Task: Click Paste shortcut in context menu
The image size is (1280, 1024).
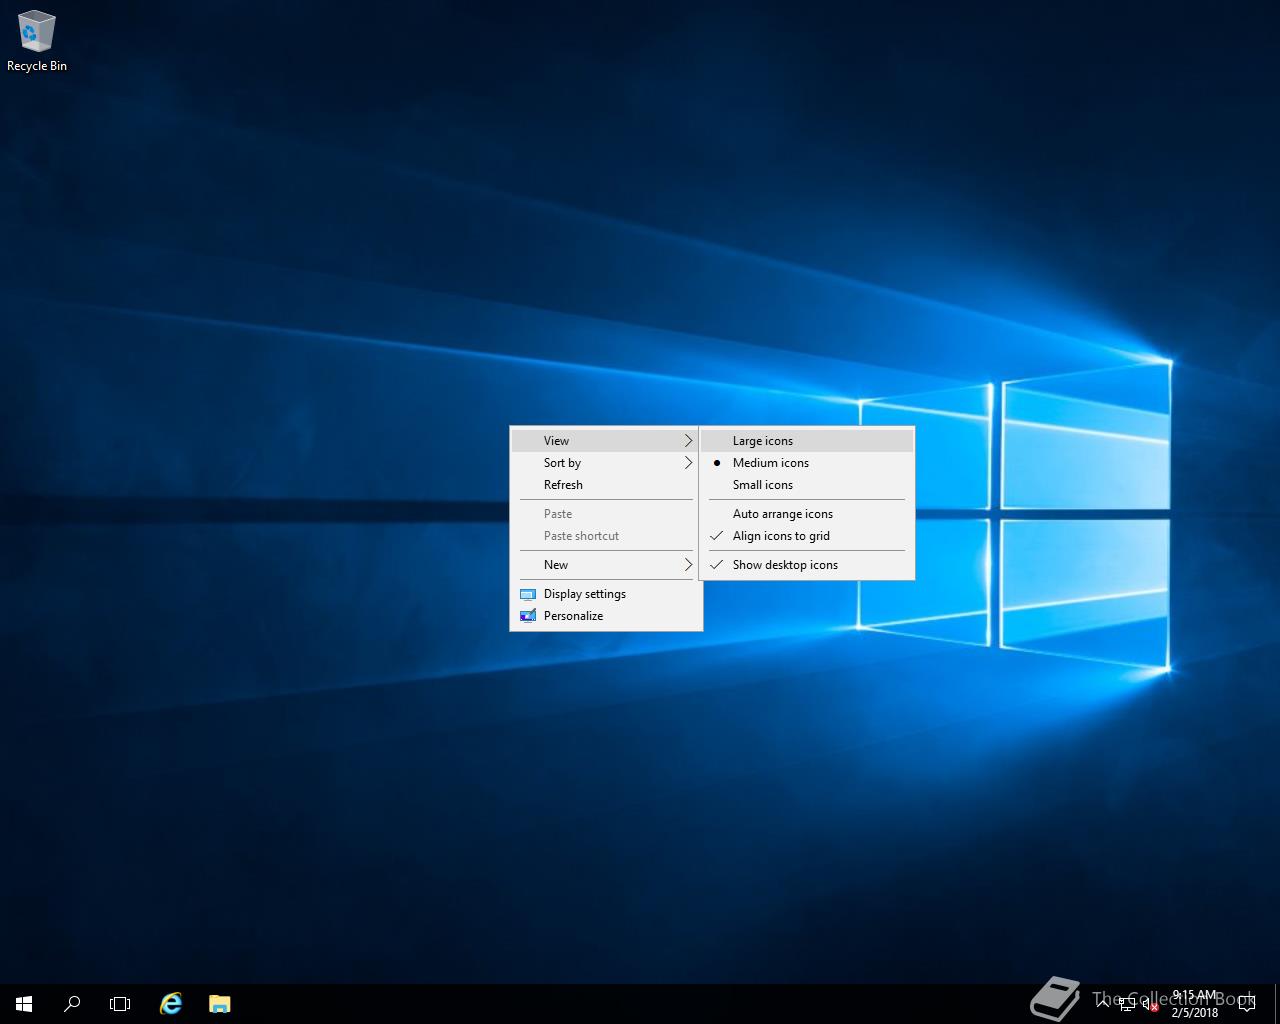Action: click(x=606, y=536)
